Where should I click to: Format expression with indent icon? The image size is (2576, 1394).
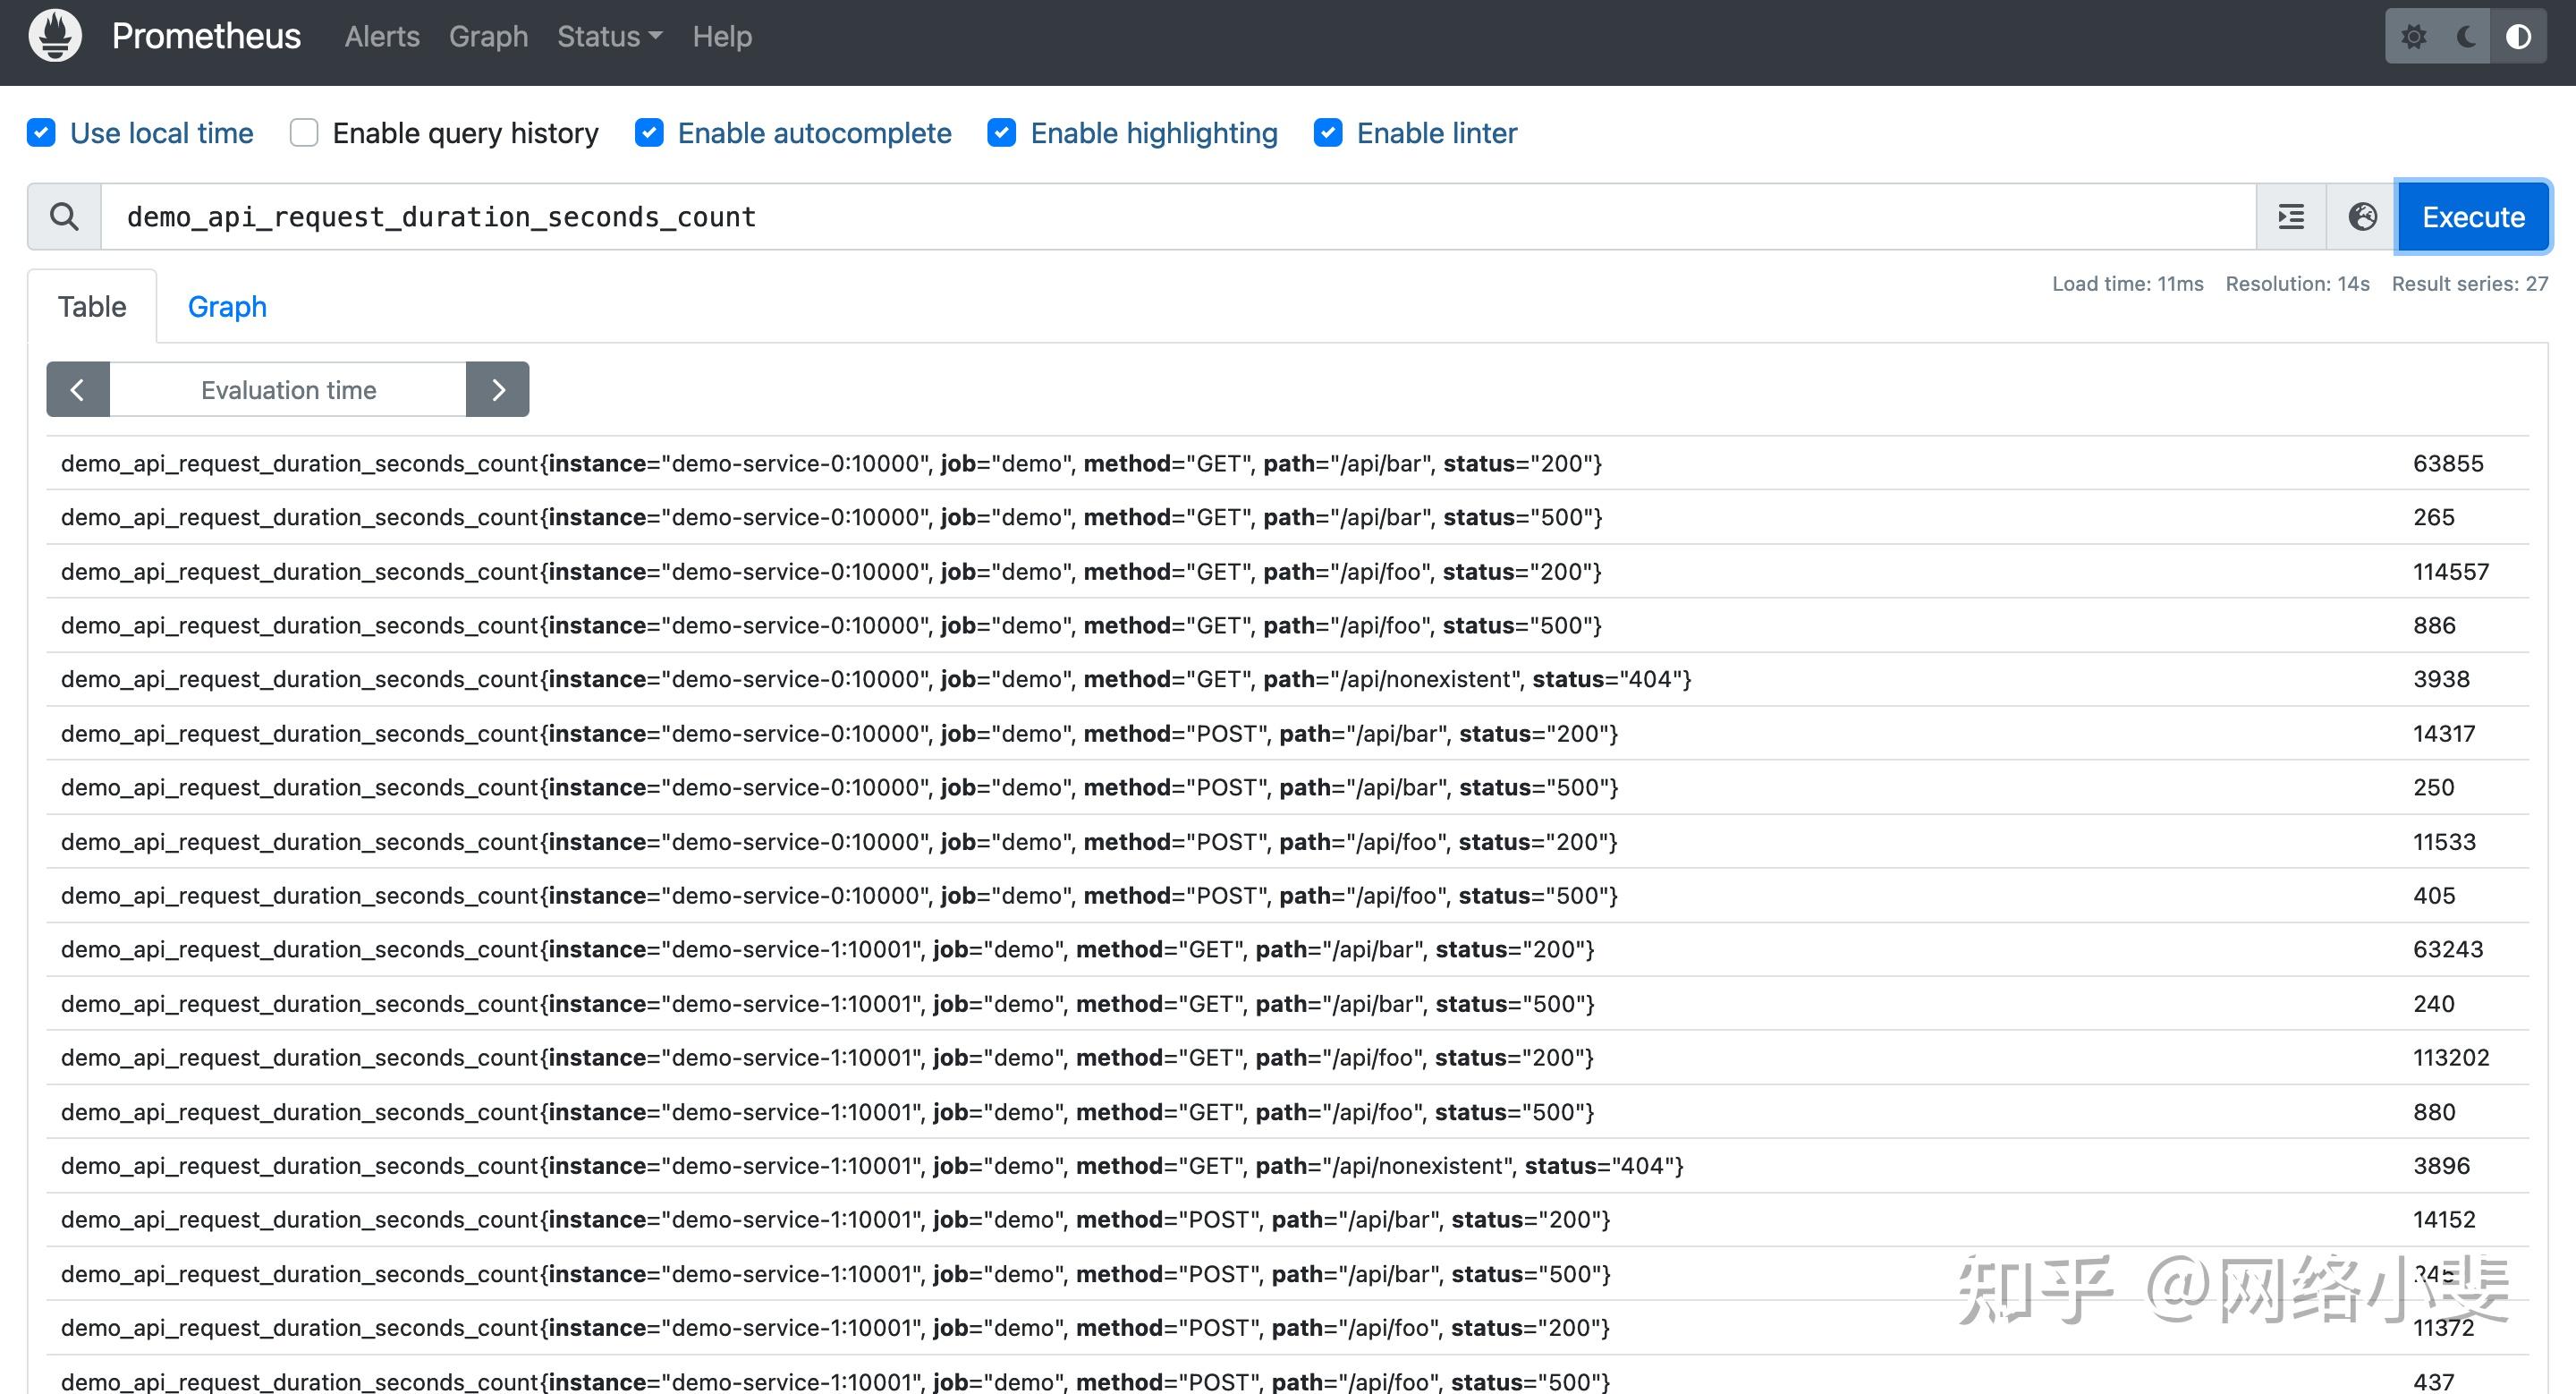tap(2291, 216)
